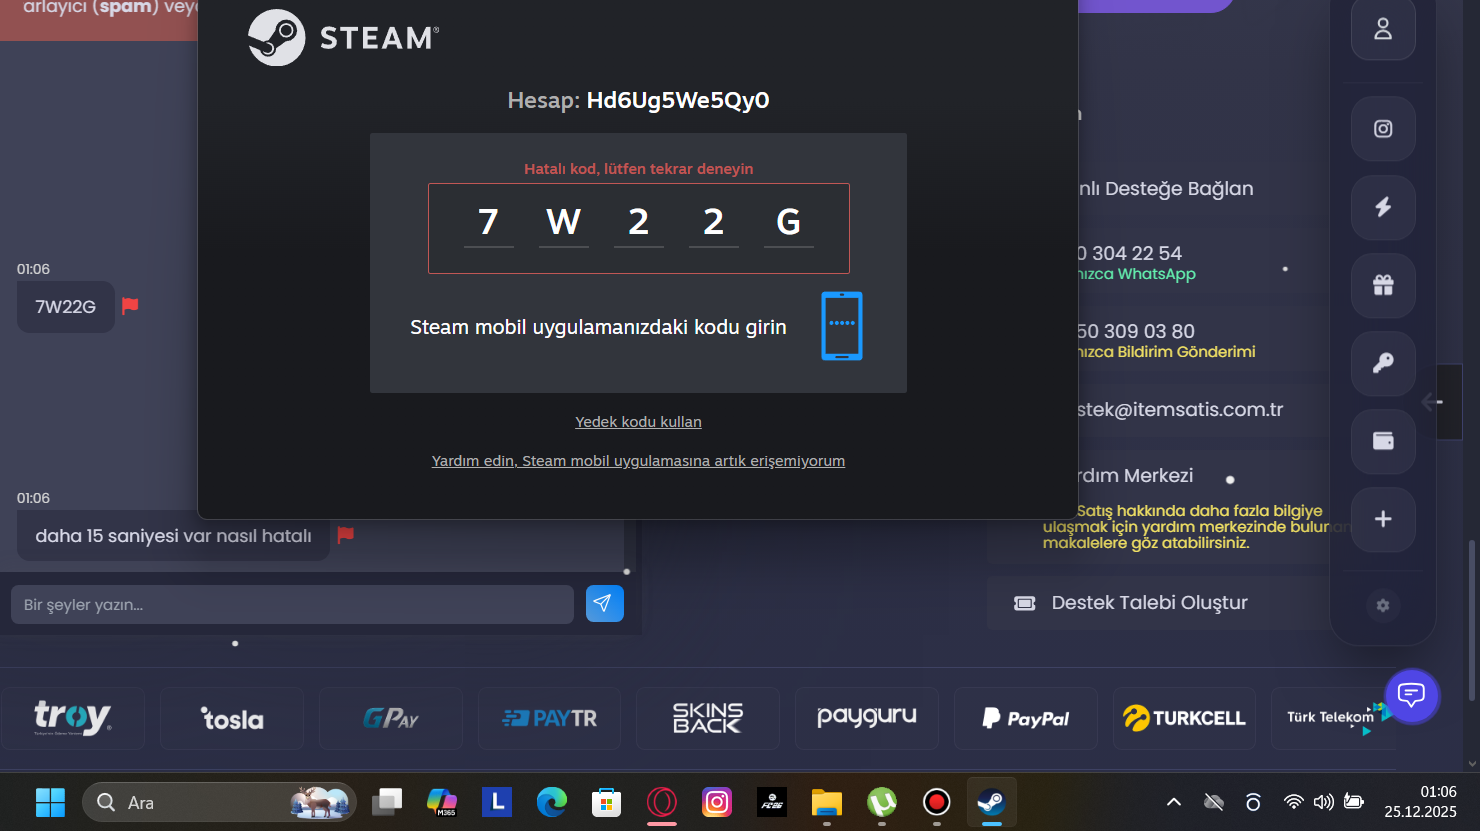Open the wallet icon in sidebar
The width and height of the screenshot is (1480, 831).
click(1383, 441)
